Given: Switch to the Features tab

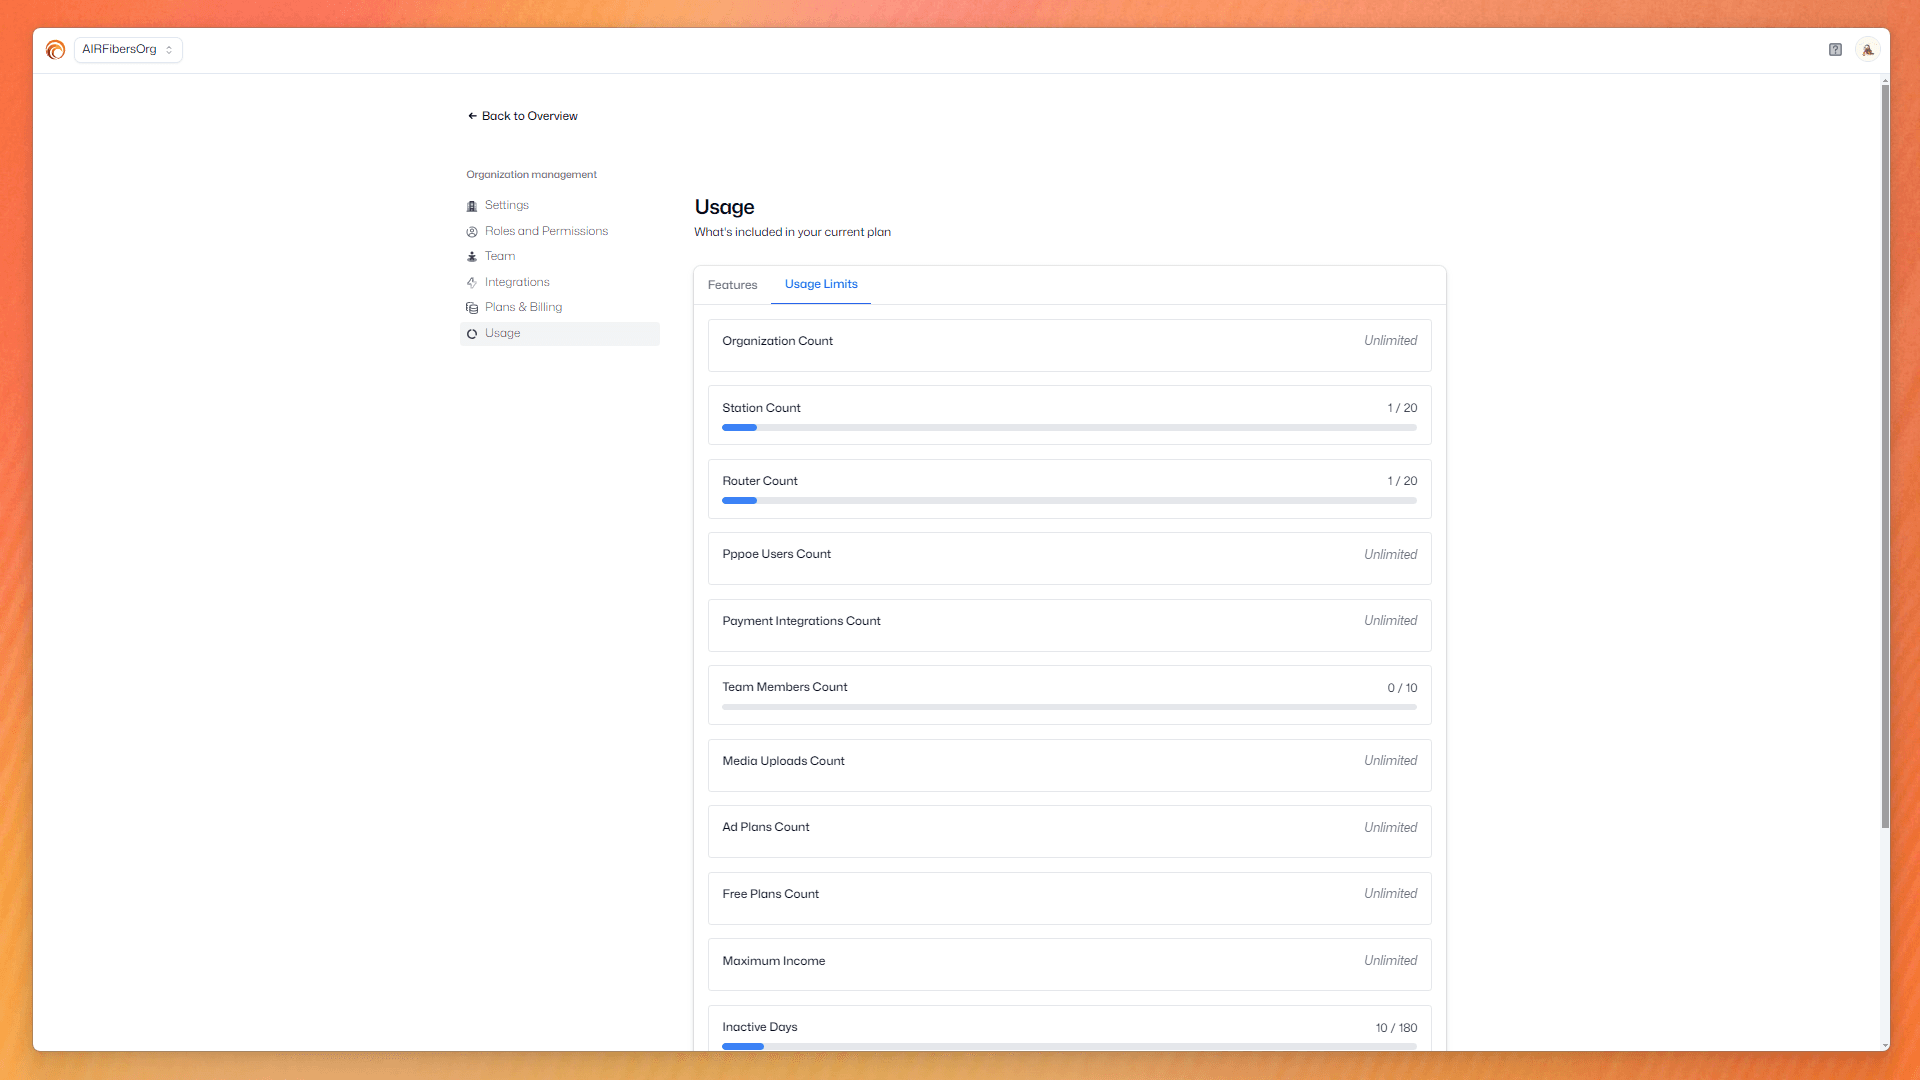Looking at the screenshot, I should (x=732, y=285).
